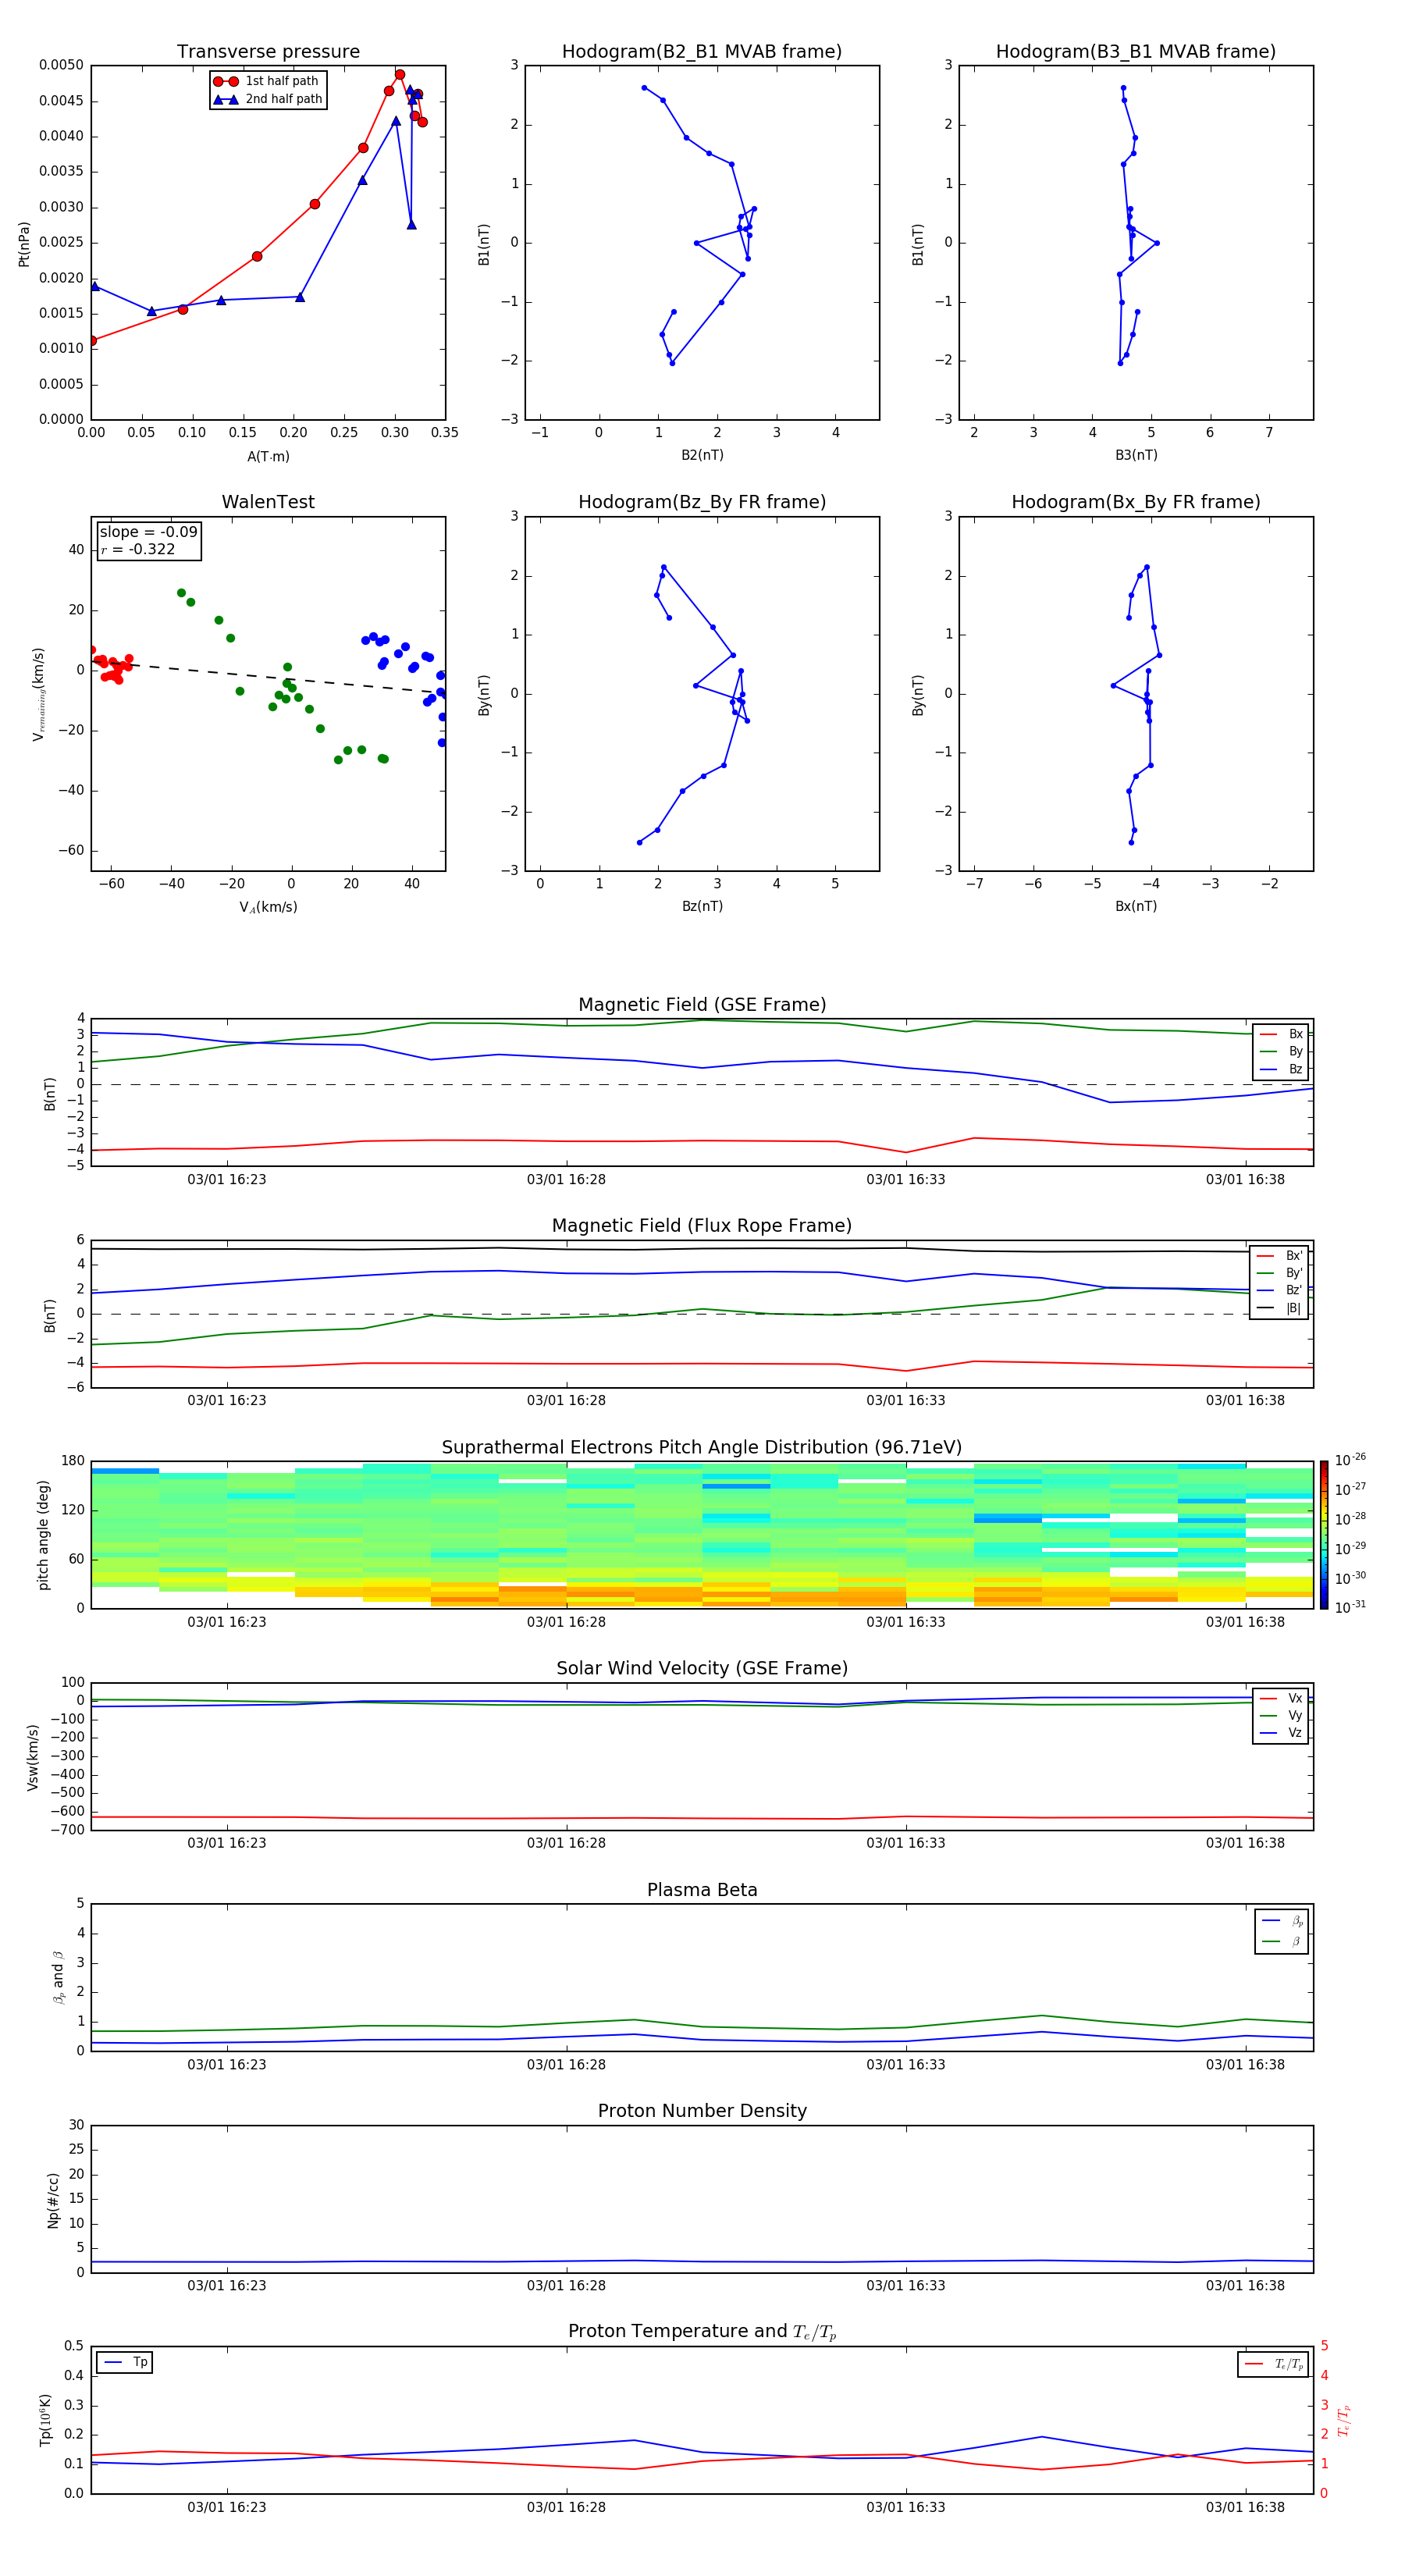Click the 'Magnetic Field (Flux Rope Frame)' title

click(x=702, y=1226)
